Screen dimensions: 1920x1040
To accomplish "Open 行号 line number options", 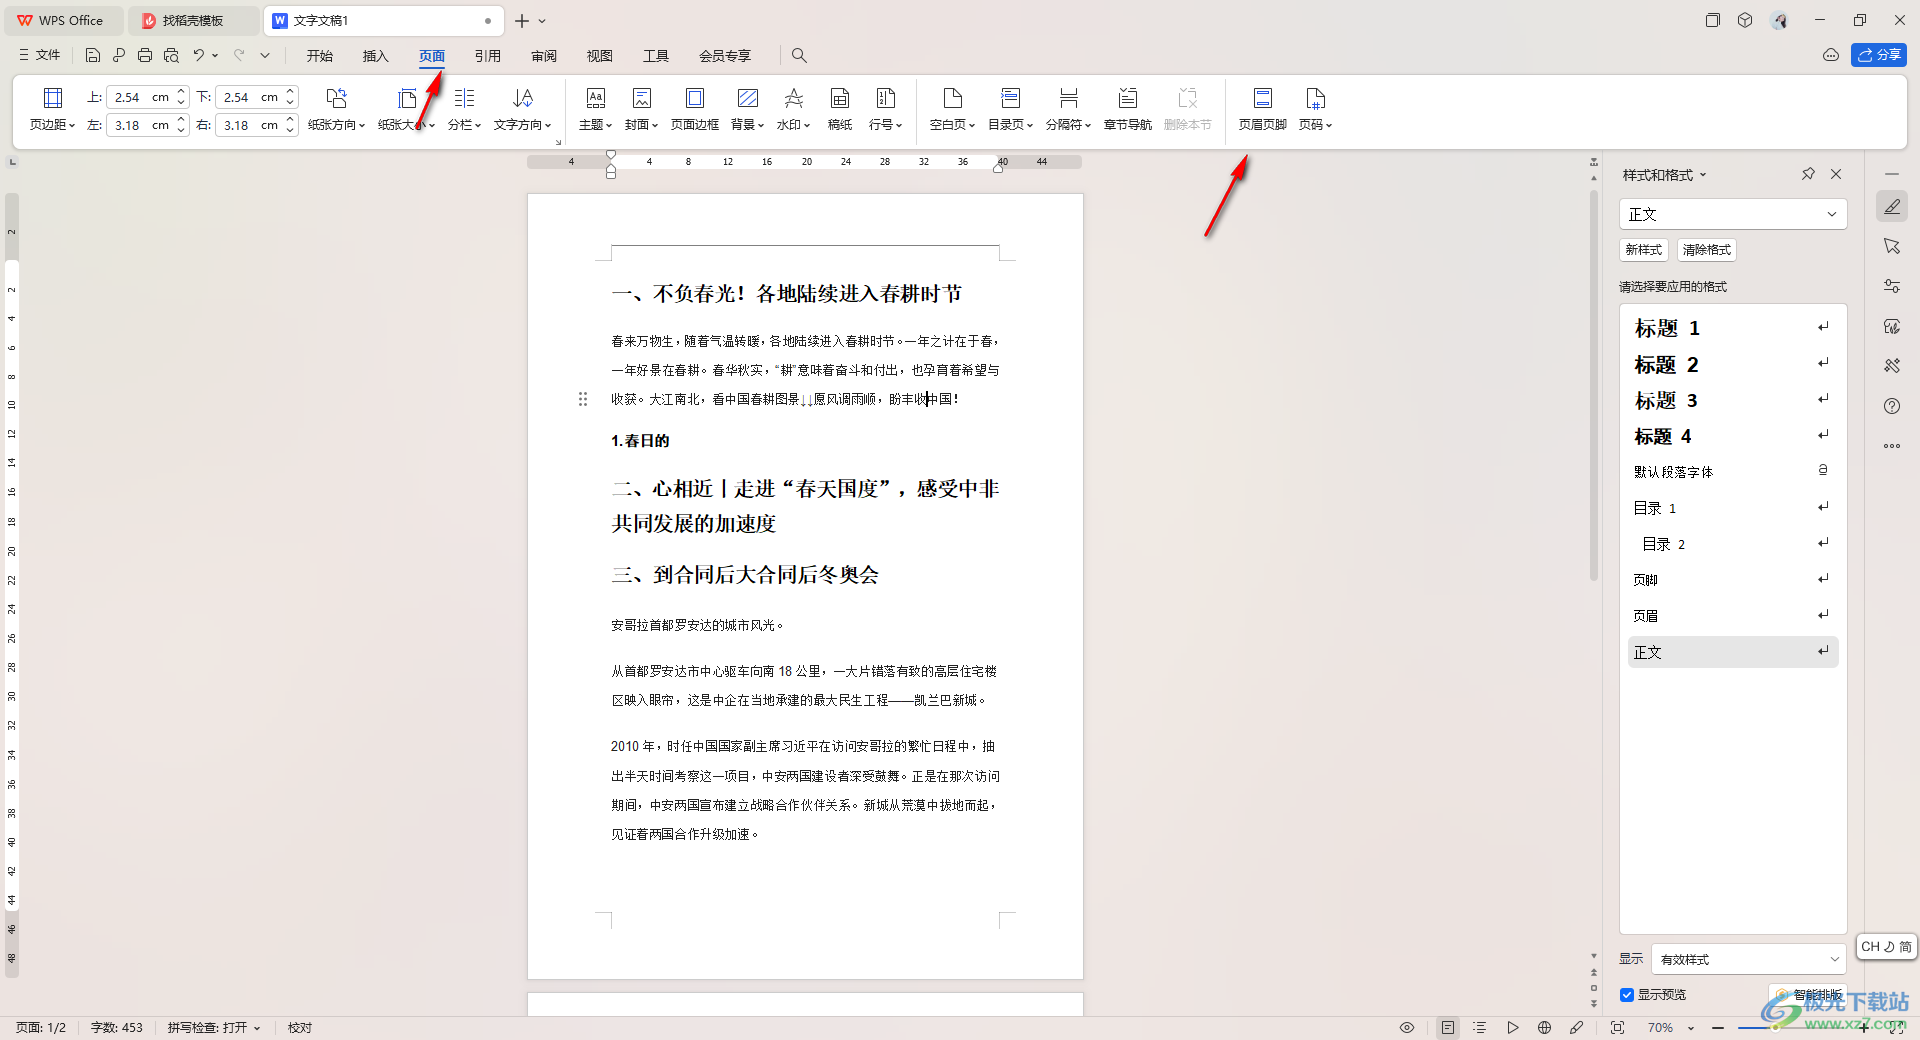I will 885,109.
